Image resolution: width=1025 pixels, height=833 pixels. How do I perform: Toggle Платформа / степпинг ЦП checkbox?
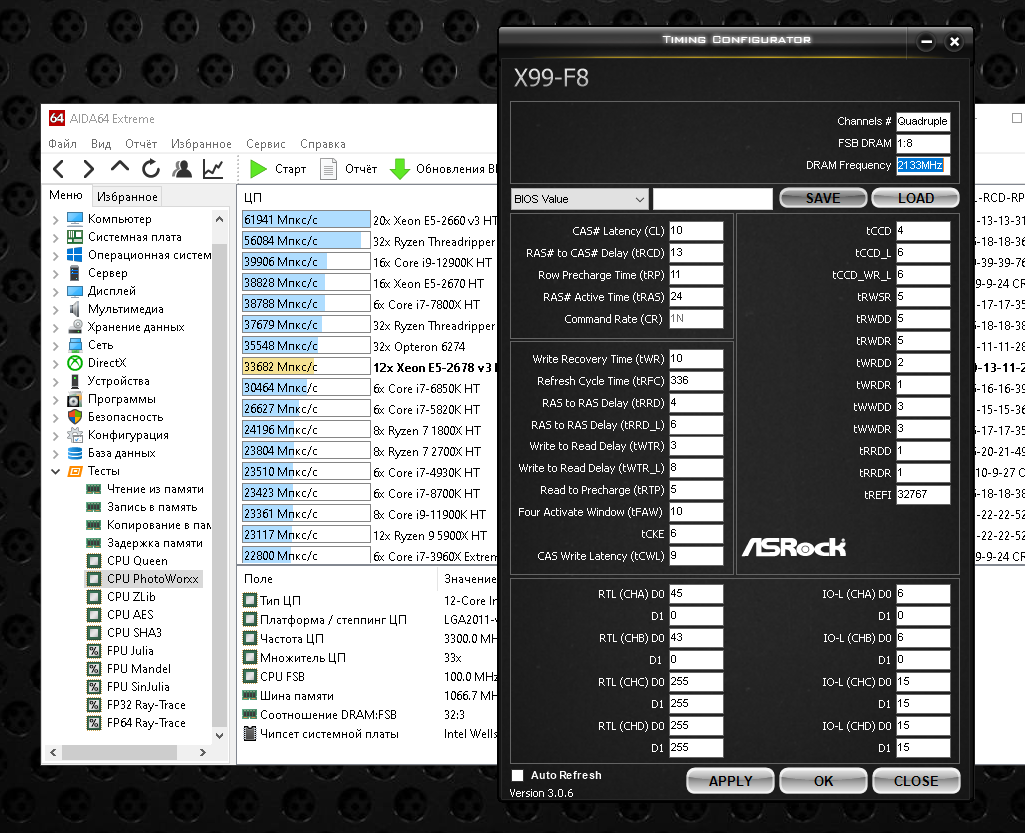point(250,619)
